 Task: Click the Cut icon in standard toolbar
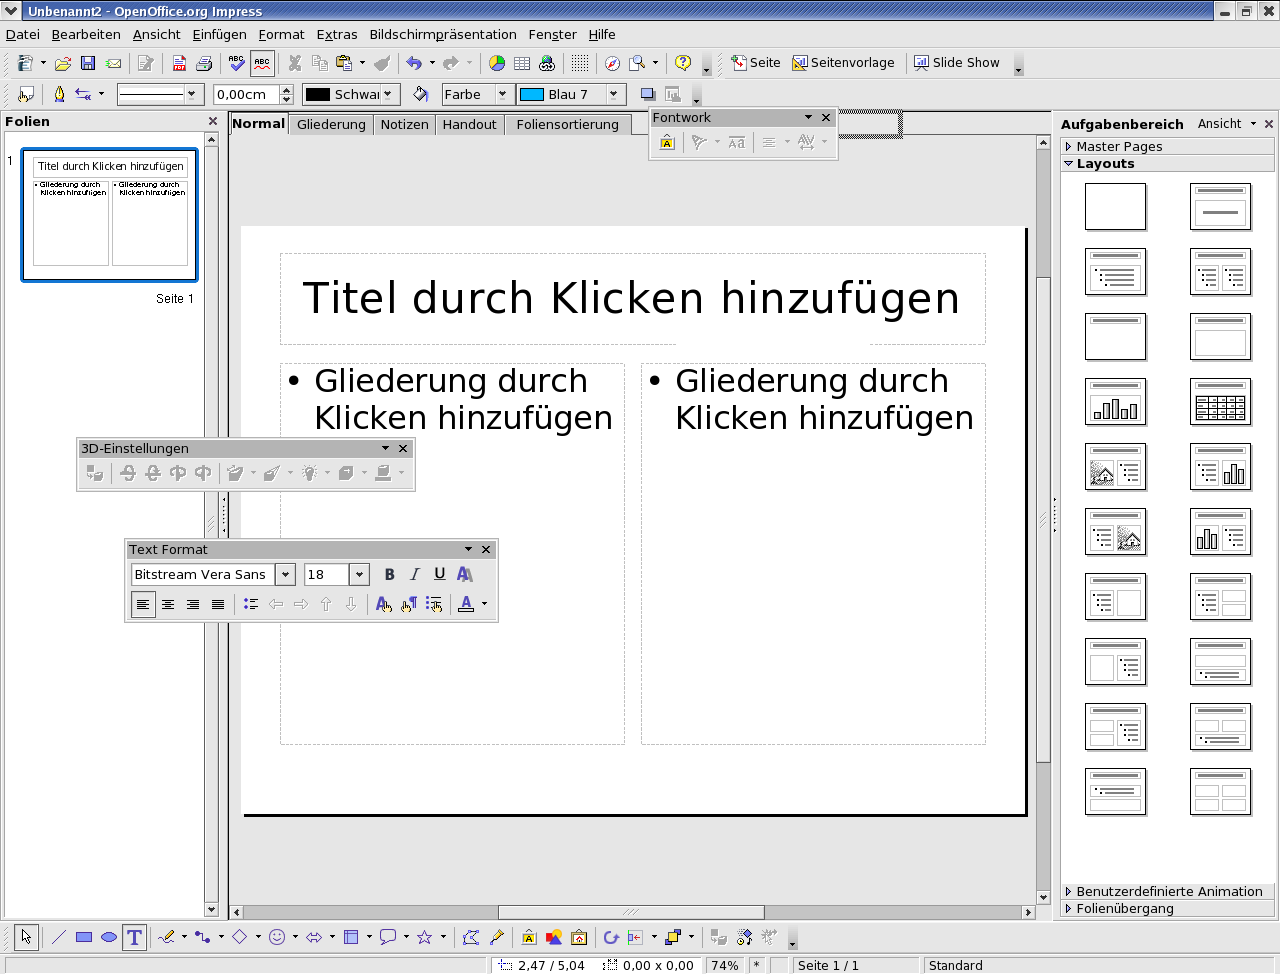295,63
